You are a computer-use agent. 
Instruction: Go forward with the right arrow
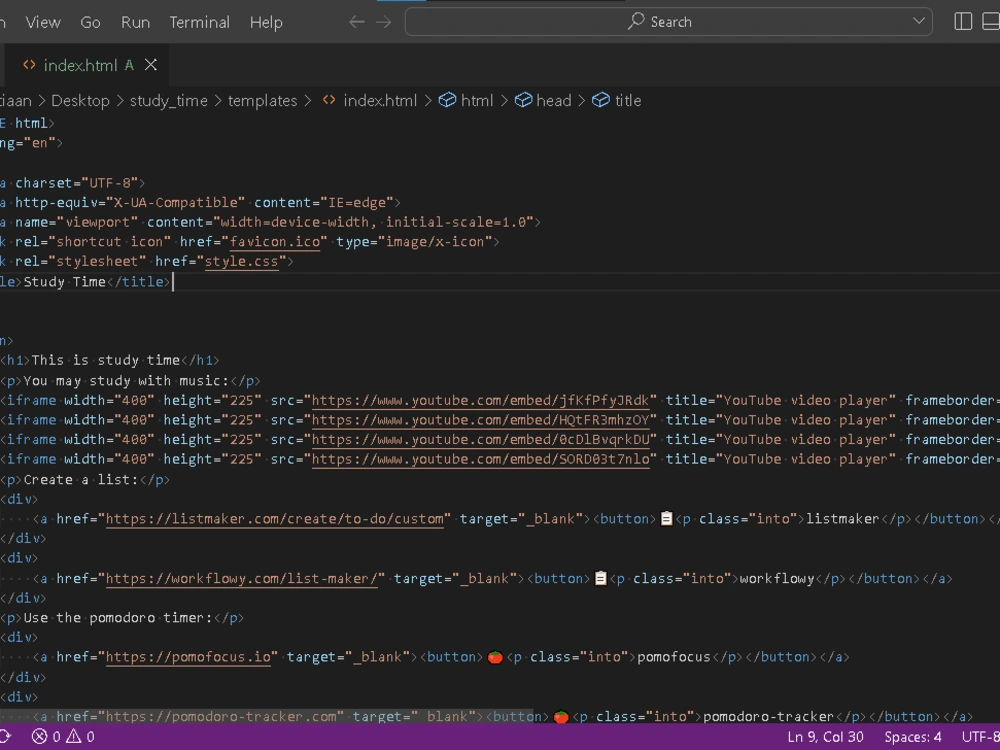pos(383,22)
